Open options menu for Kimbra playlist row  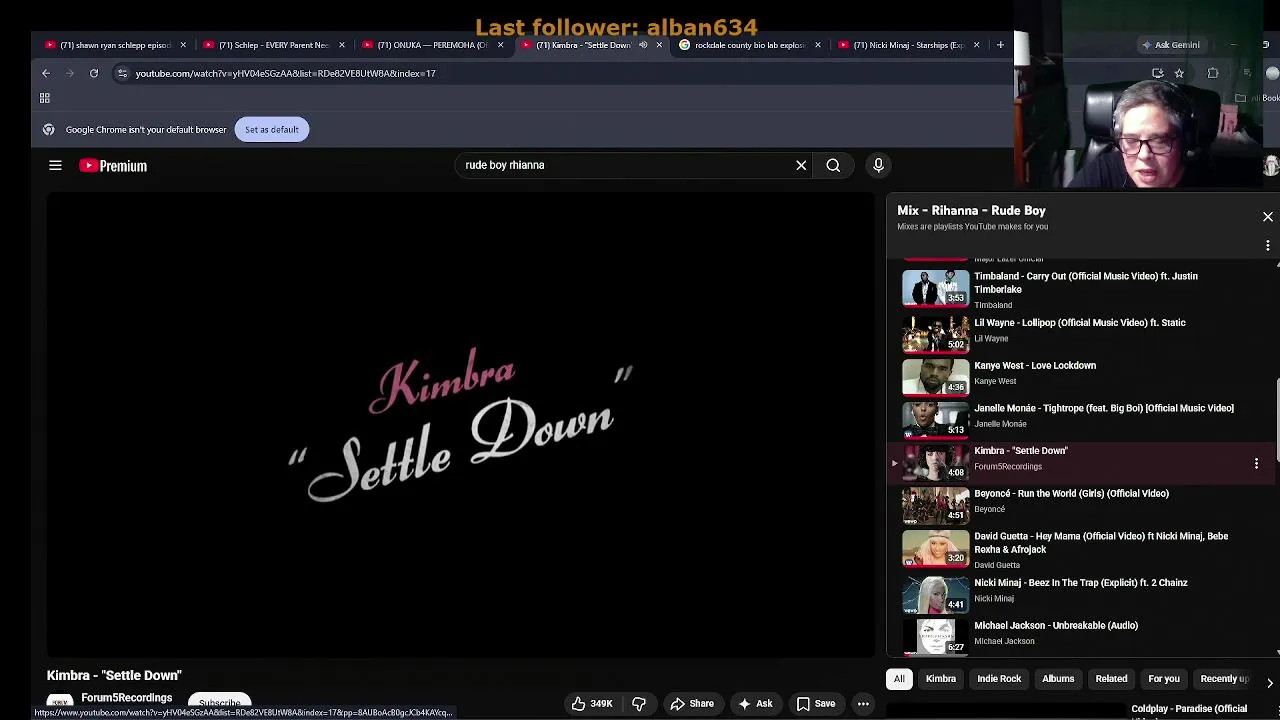[1256, 463]
